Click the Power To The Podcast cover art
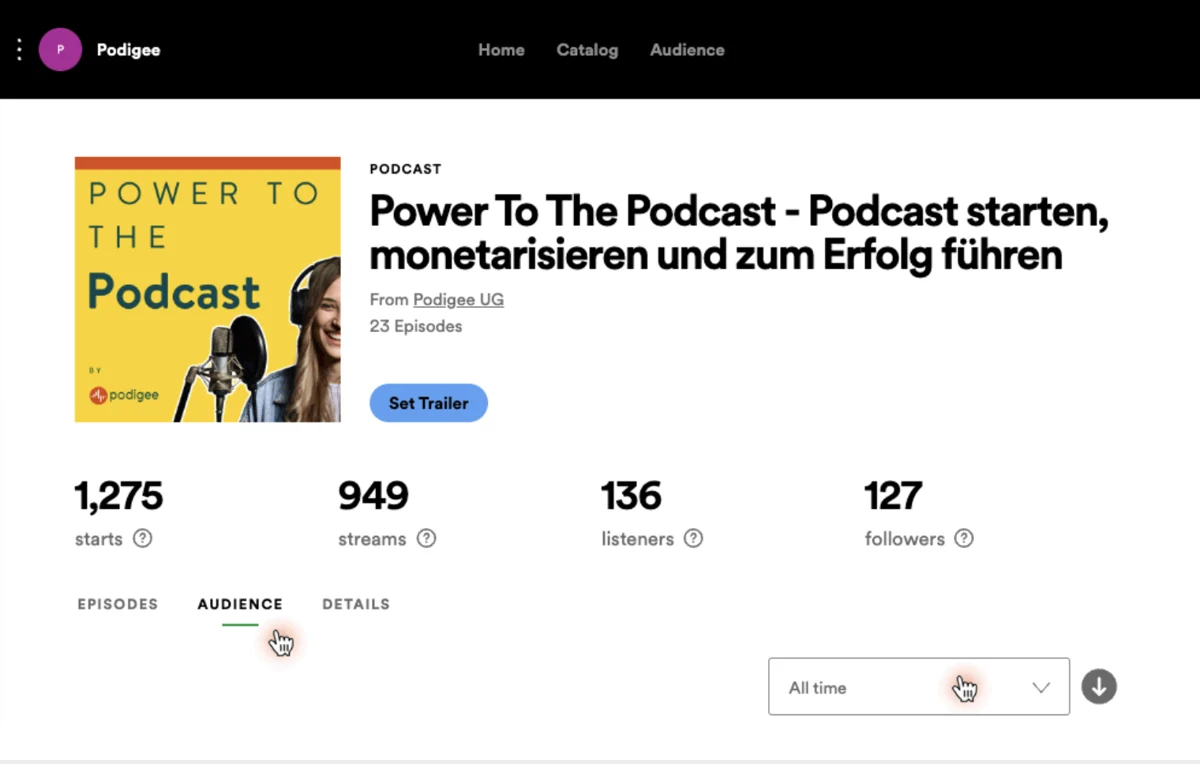Screen dimensions: 1200x764 (208, 289)
